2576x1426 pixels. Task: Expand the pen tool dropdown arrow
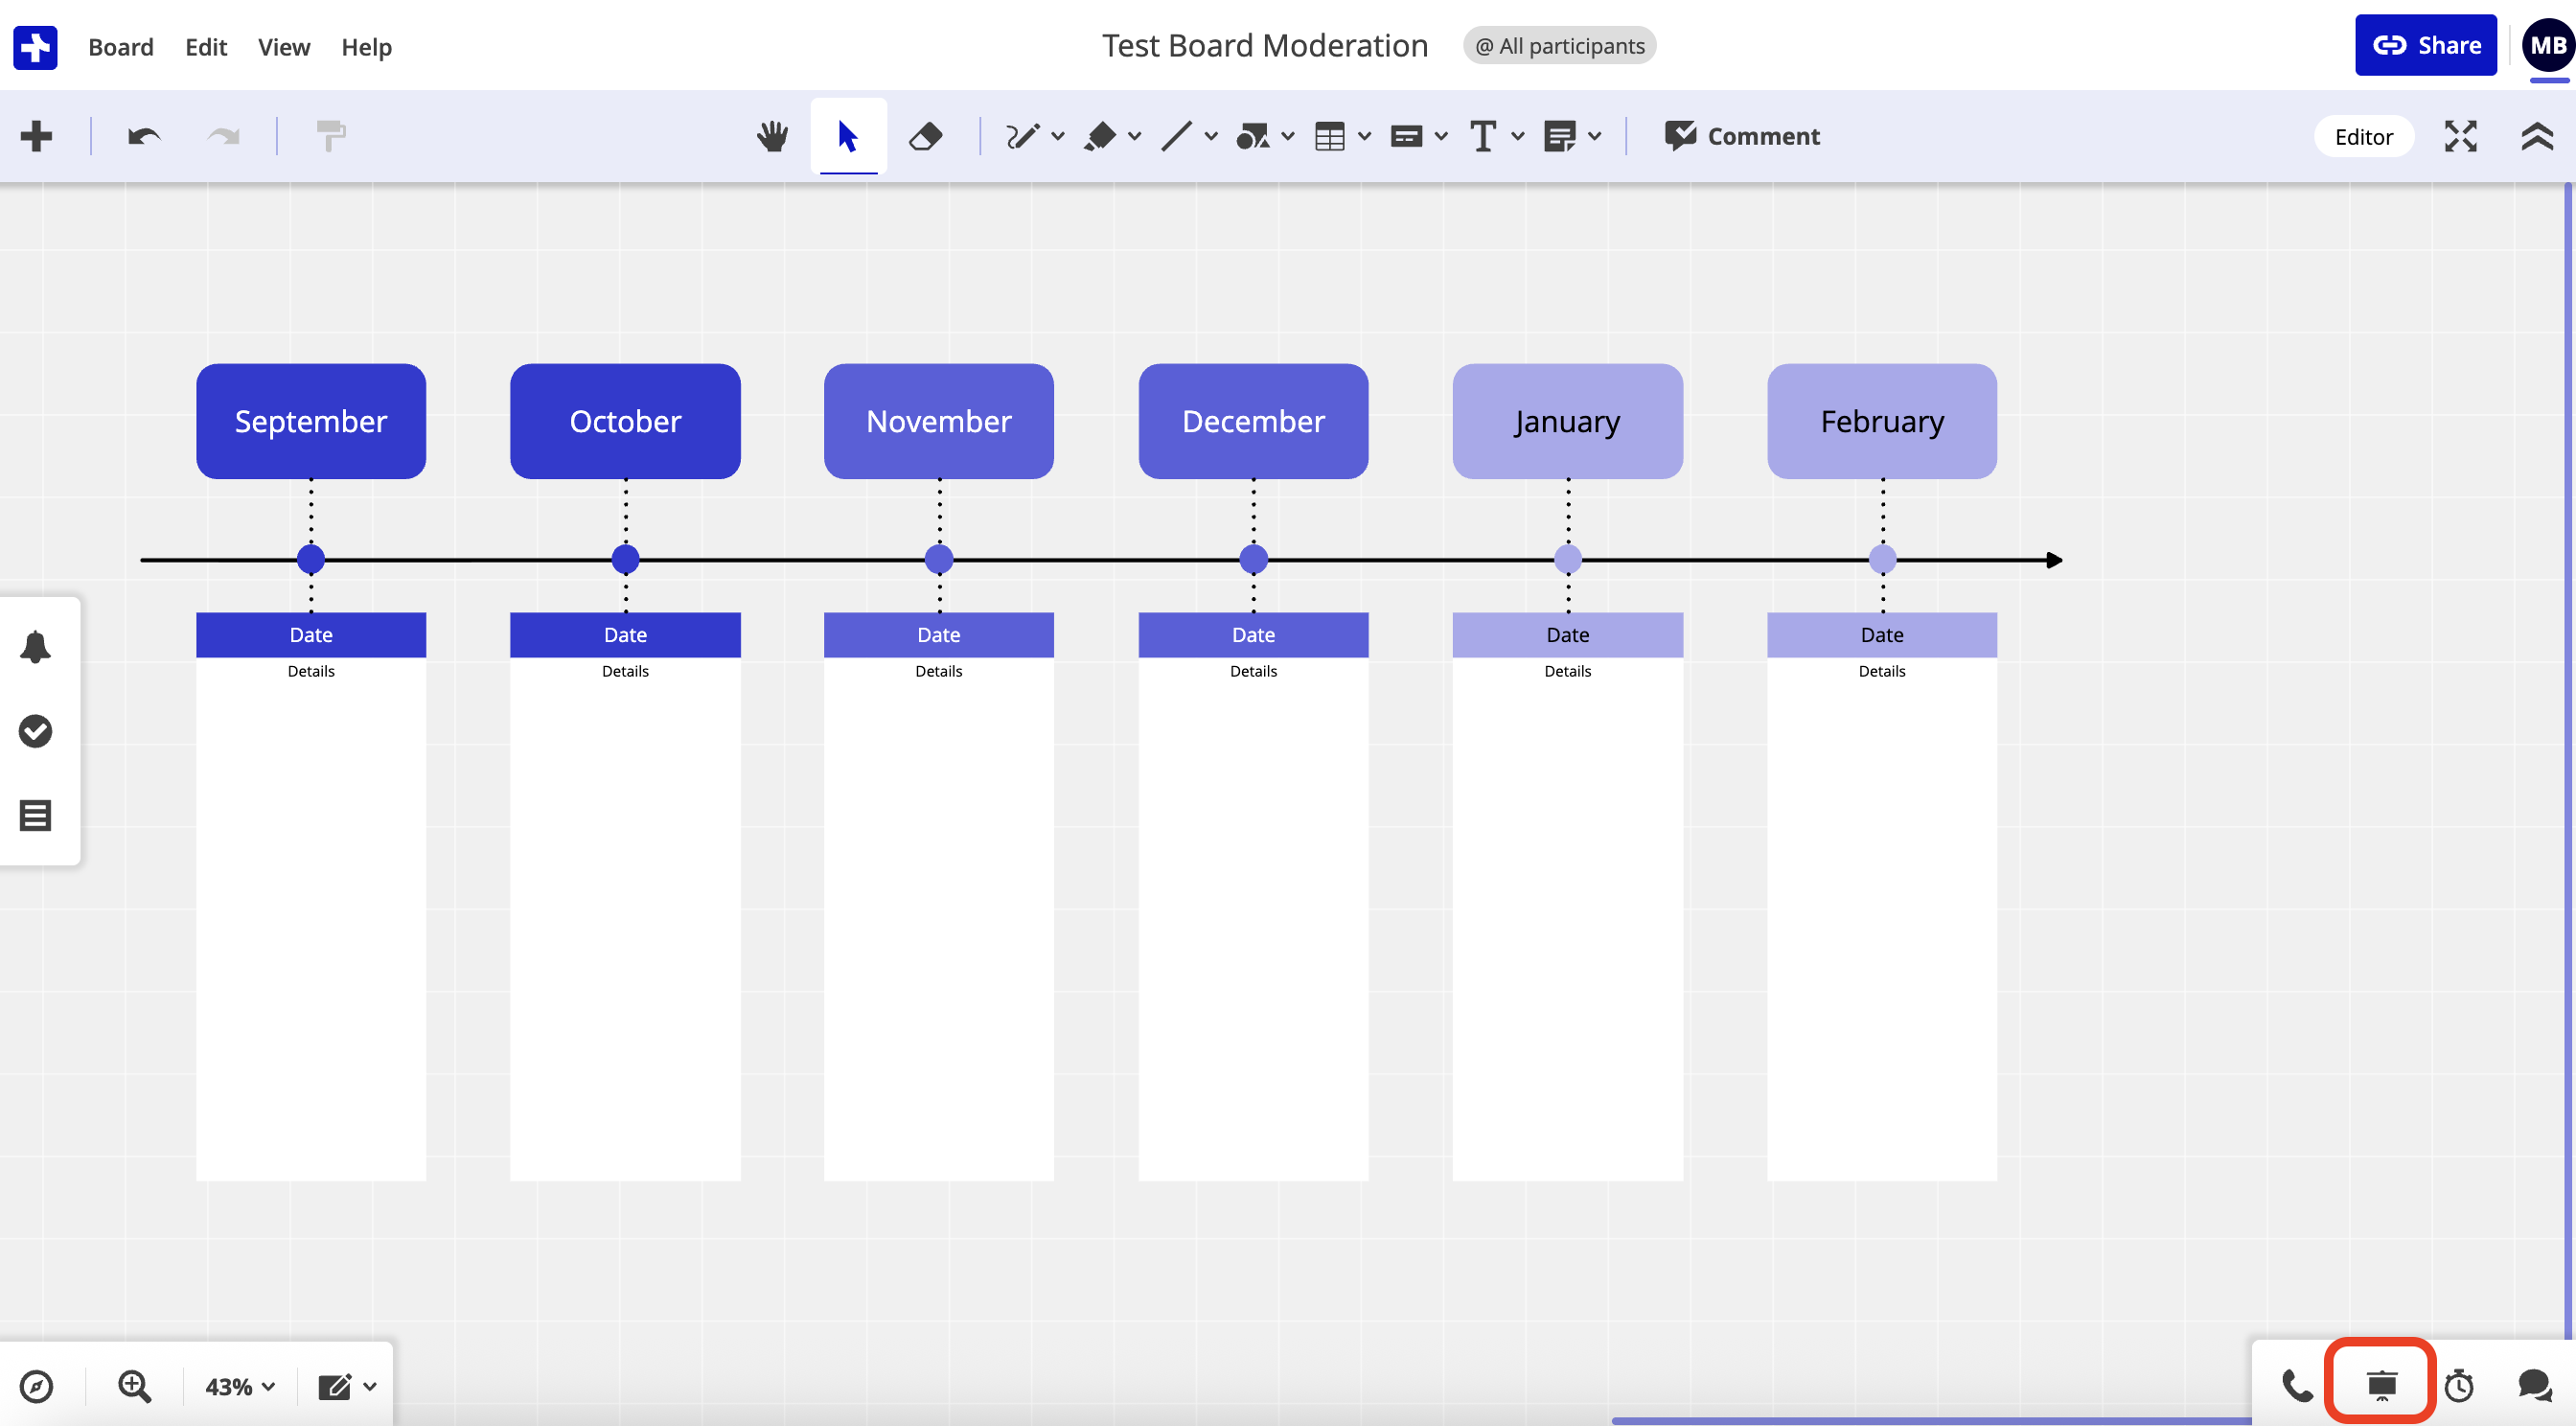pyautogui.click(x=1058, y=136)
